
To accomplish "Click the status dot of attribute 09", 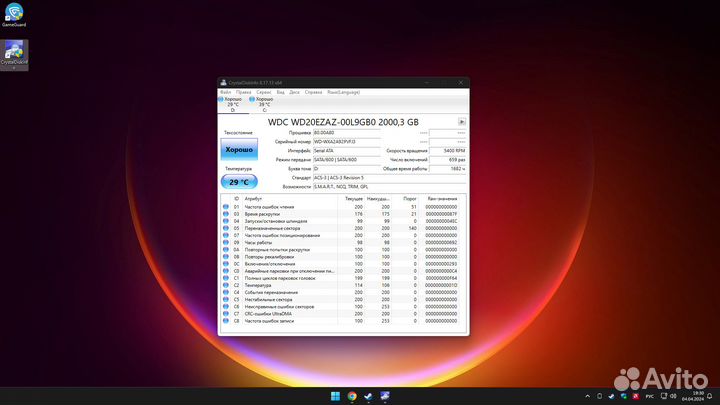I will pos(226,242).
